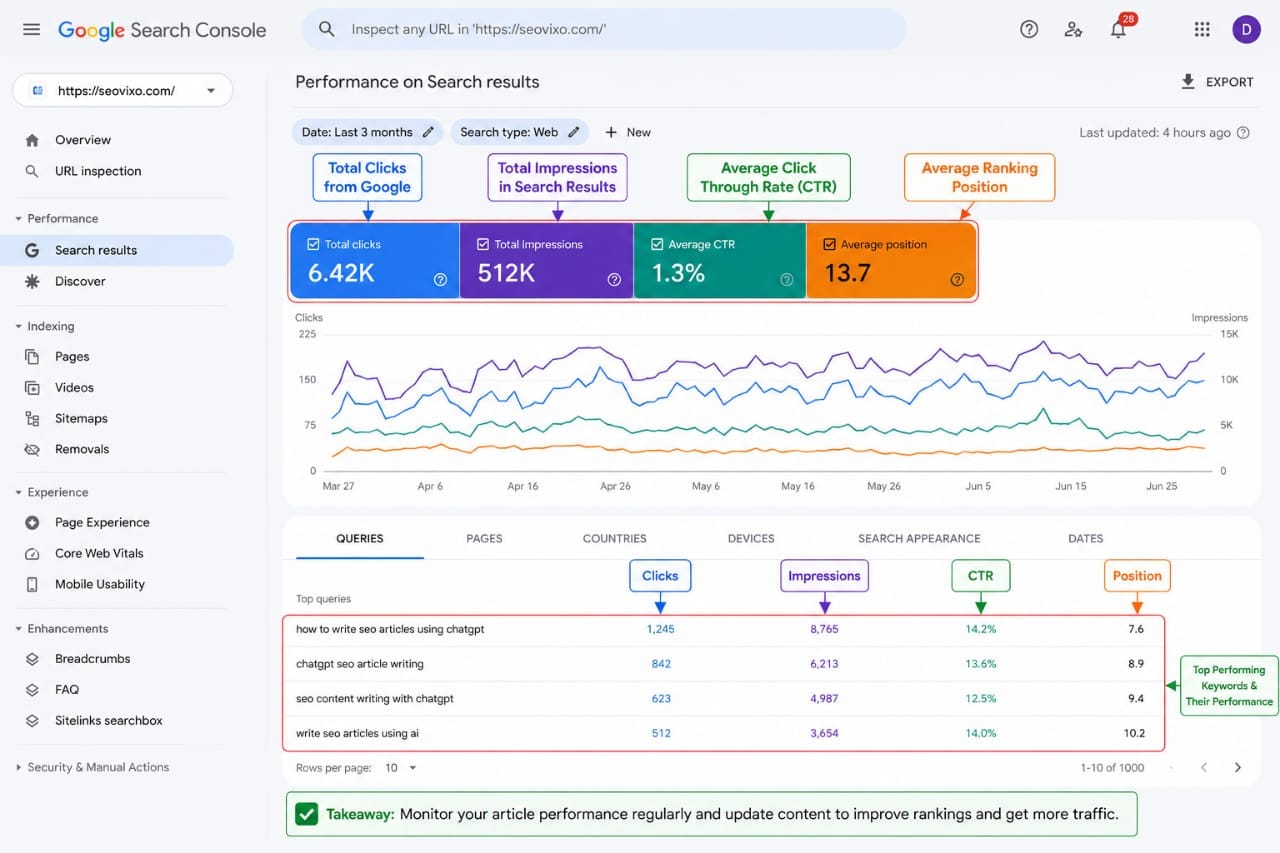The width and height of the screenshot is (1280, 853).
Task: Open the manage users icon in header
Action: [x=1073, y=30]
